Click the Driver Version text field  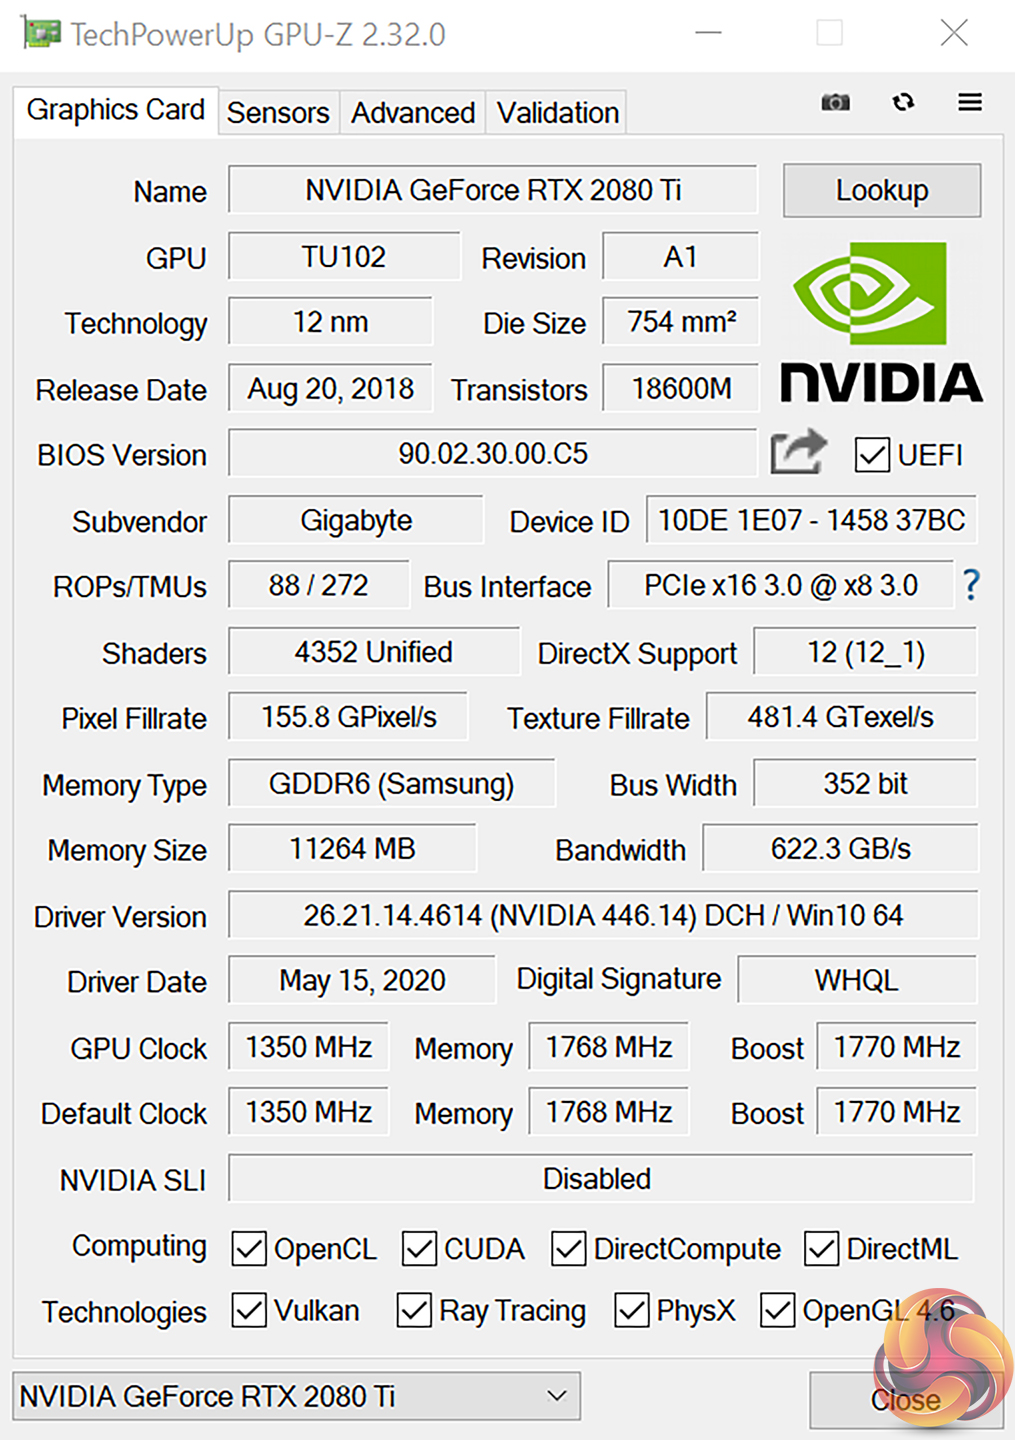[x=602, y=915]
